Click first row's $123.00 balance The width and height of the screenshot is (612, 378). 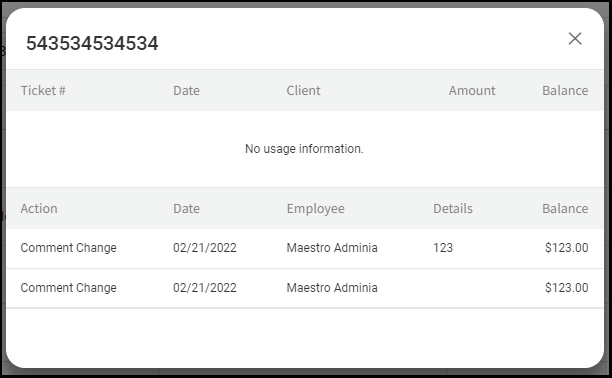(x=566, y=248)
